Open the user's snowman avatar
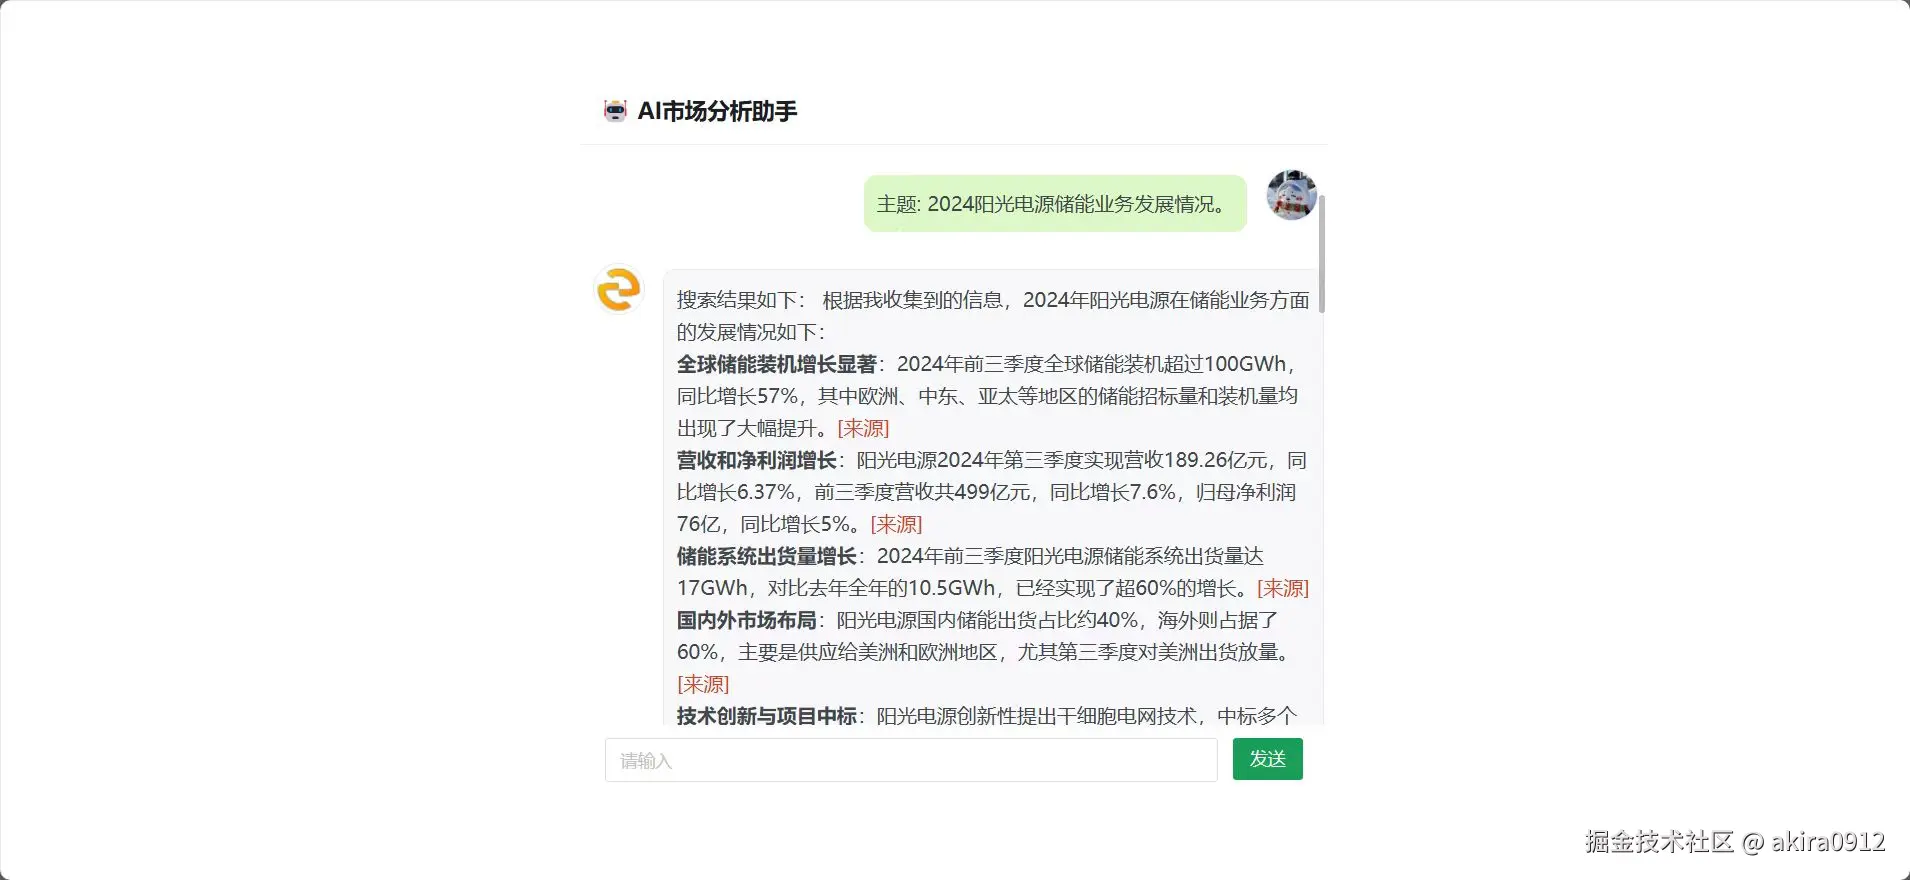This screenshot has height=880, width=1910. point(1291,195)
